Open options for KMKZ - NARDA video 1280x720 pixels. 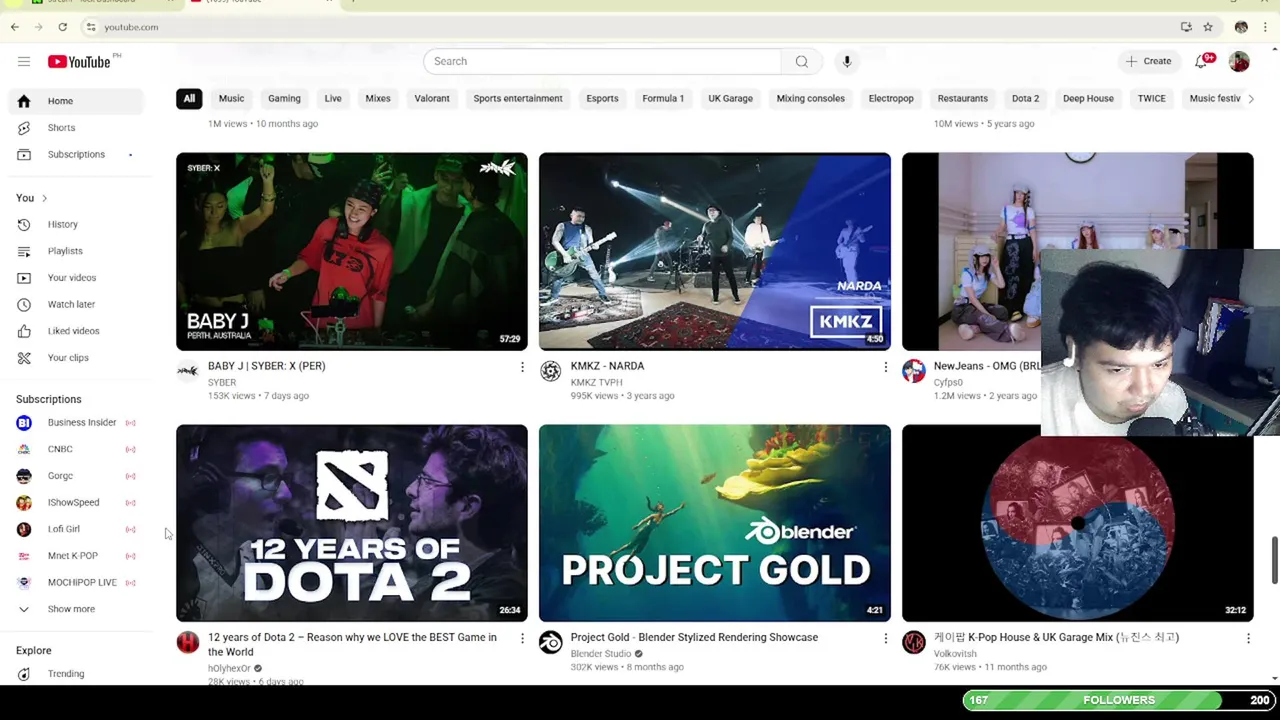[885, 367]
